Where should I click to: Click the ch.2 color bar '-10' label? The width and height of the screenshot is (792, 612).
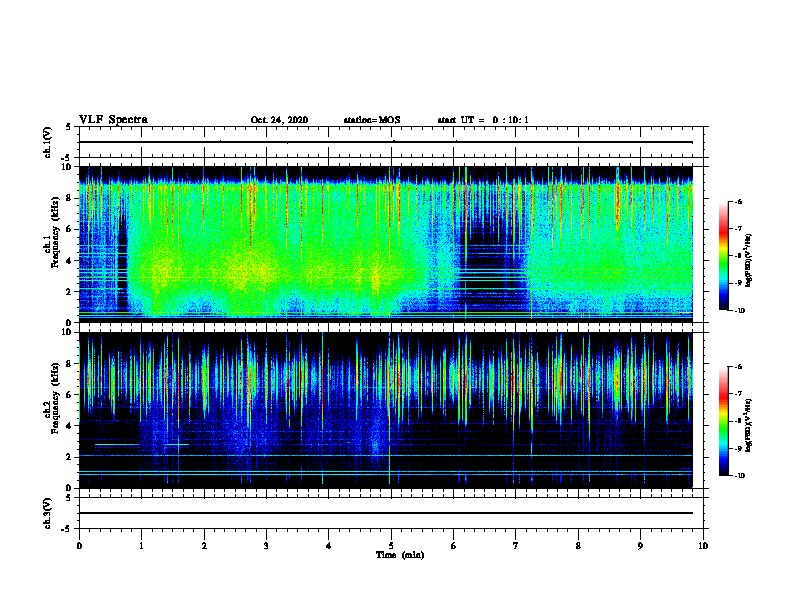[739, 476]
